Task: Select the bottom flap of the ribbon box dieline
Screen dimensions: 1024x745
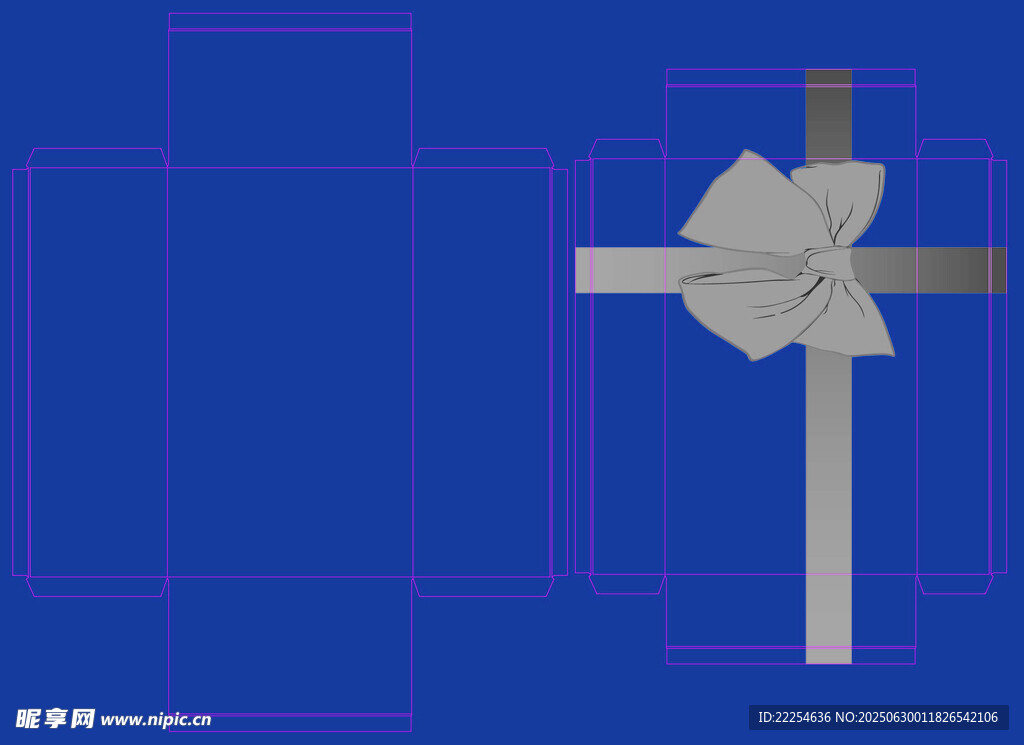Action: pos(740,610)
